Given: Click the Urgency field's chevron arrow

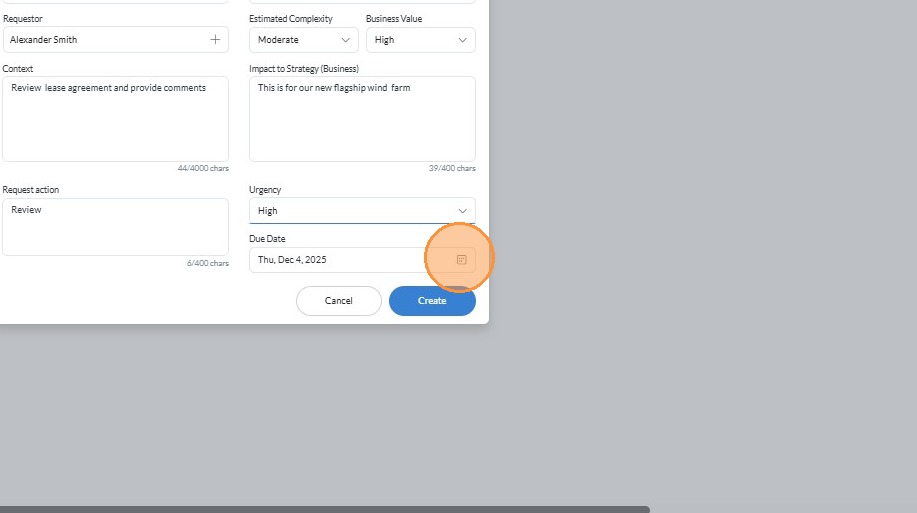Looking at the screenshot, I should click(462, 211).
